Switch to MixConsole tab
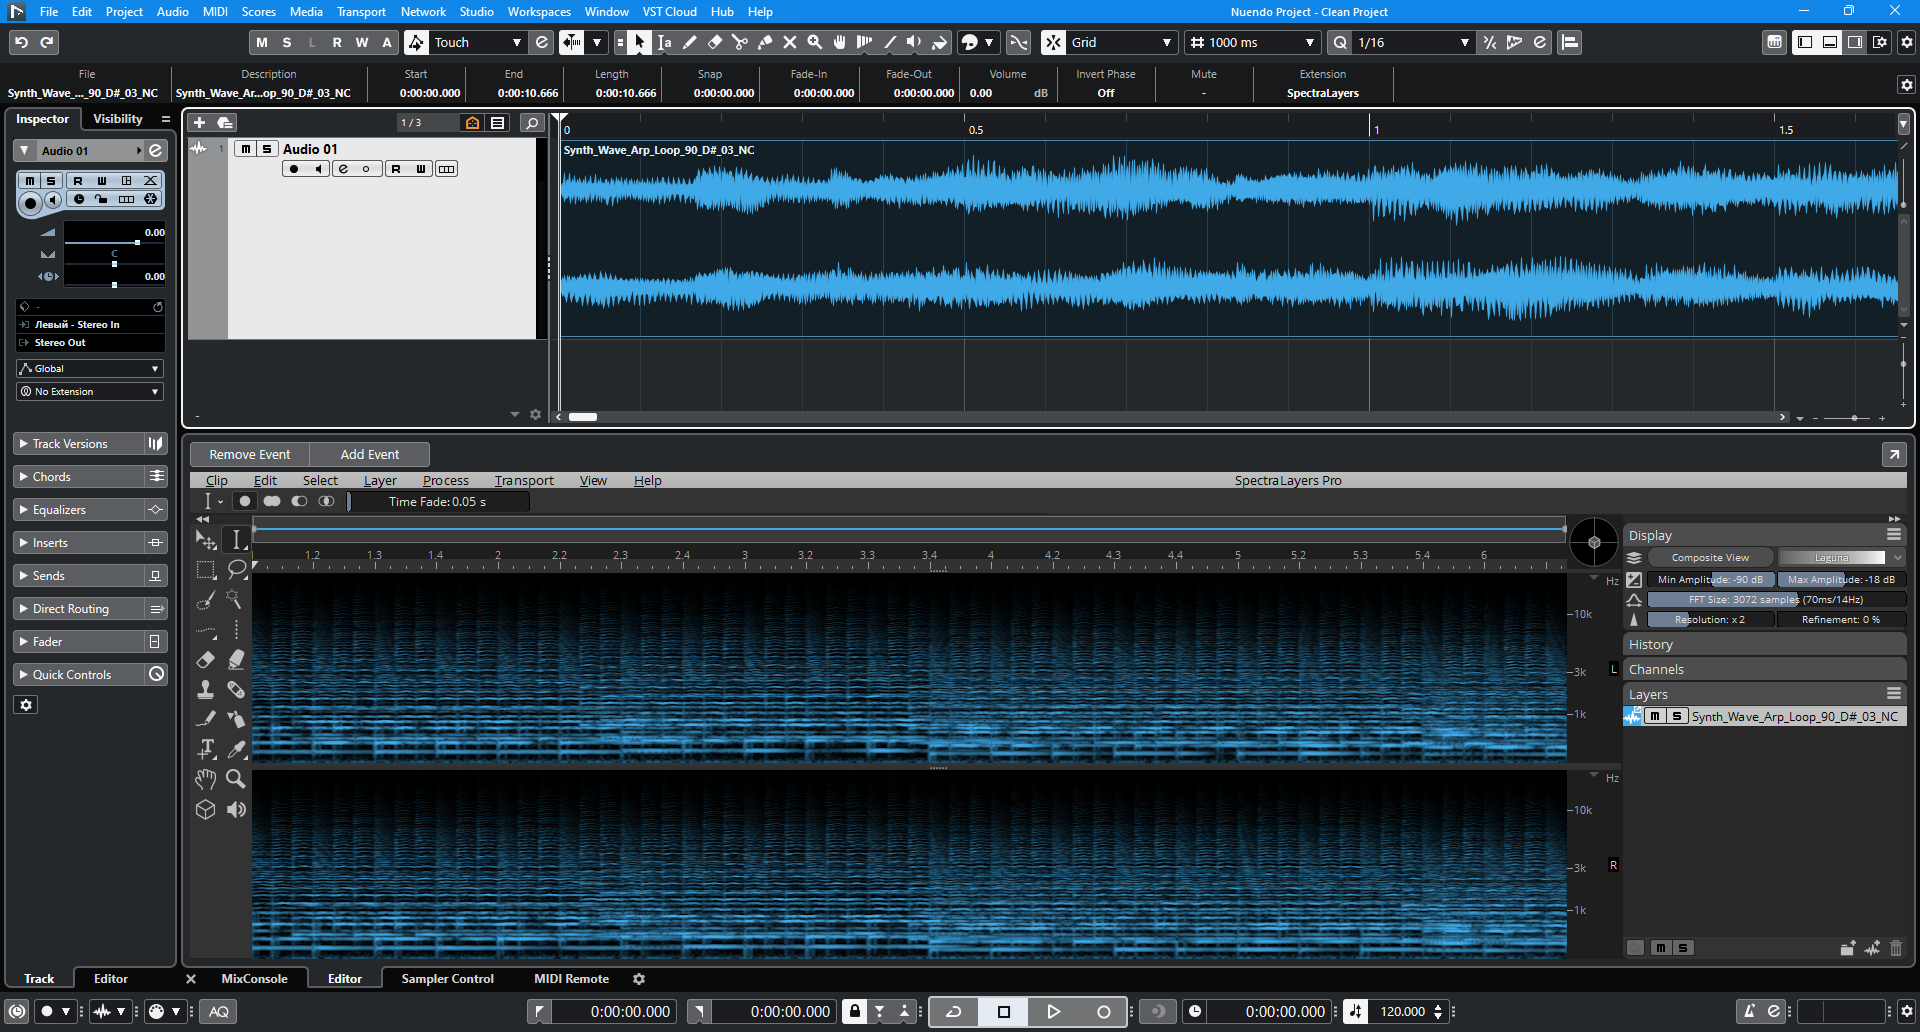The height and width of the screenshot is (1032, 1920). coord(254,979)
